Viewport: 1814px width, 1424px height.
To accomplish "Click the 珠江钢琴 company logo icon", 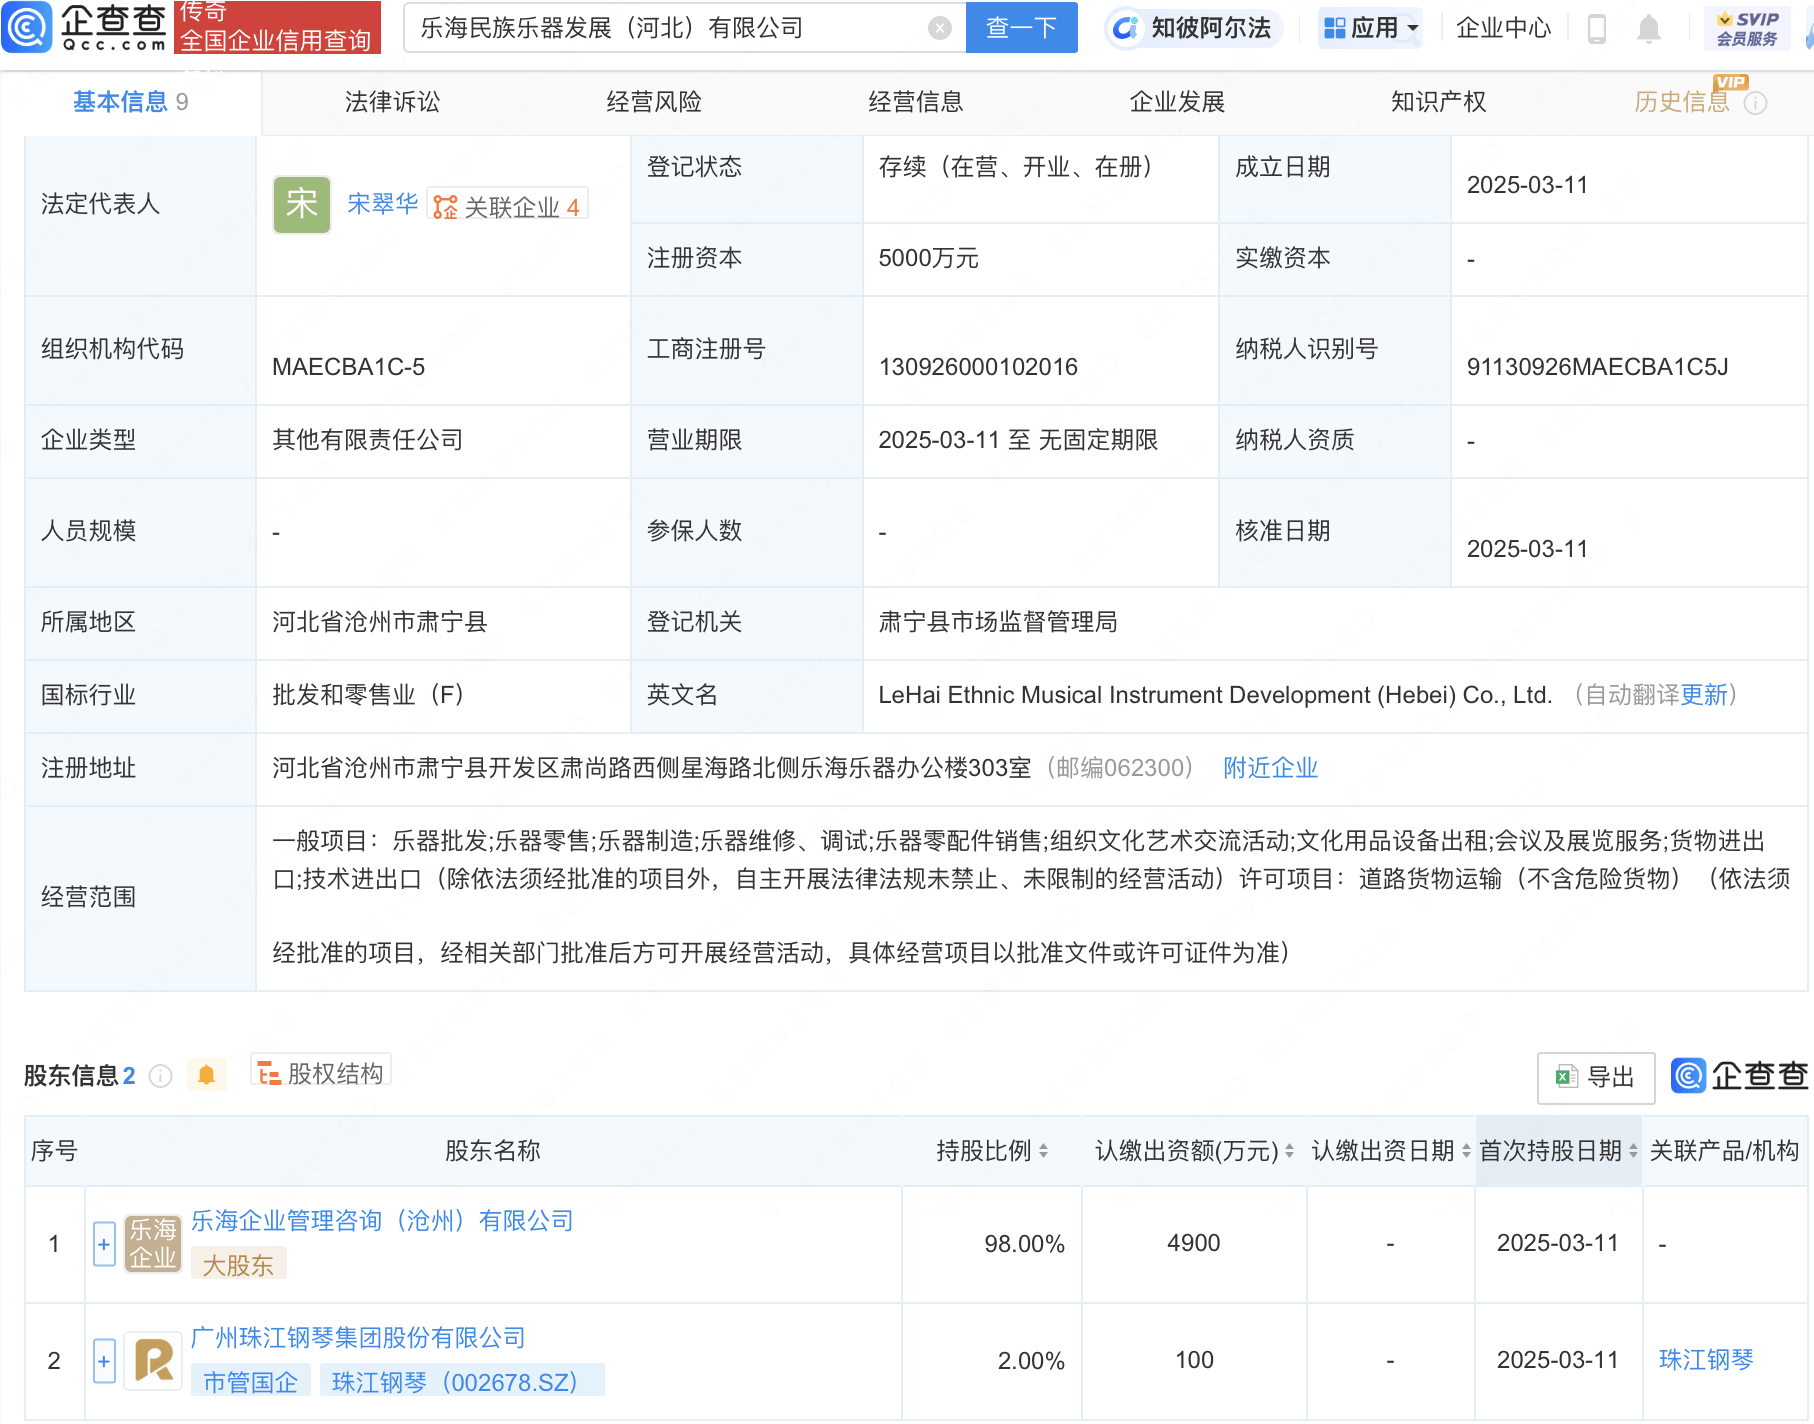I will click(x=152, y=1361).
